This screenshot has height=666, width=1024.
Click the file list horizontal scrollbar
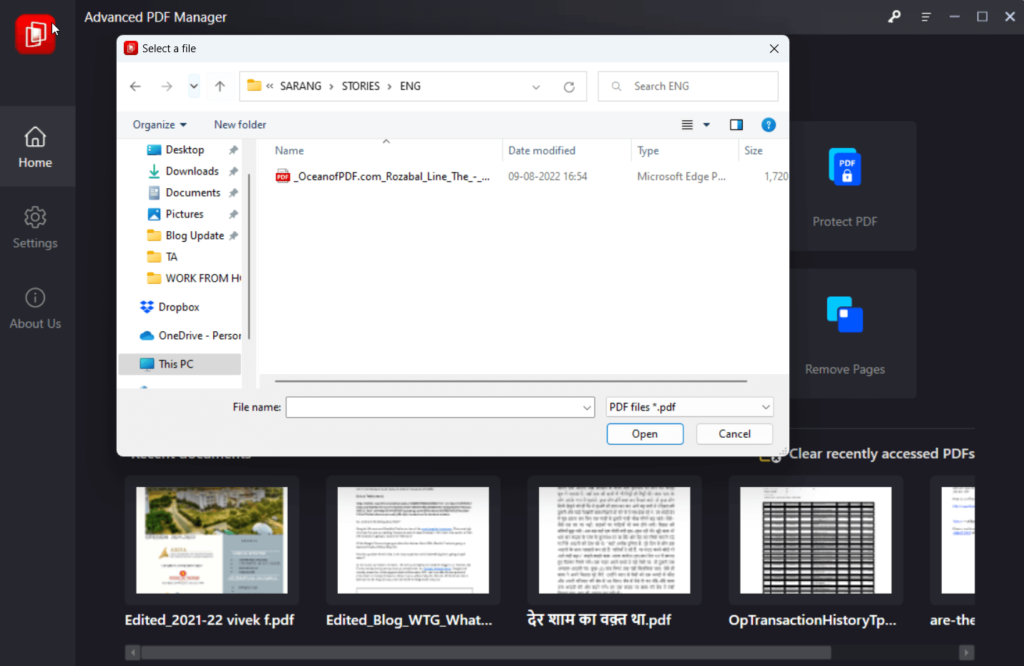tap(511, 381)
